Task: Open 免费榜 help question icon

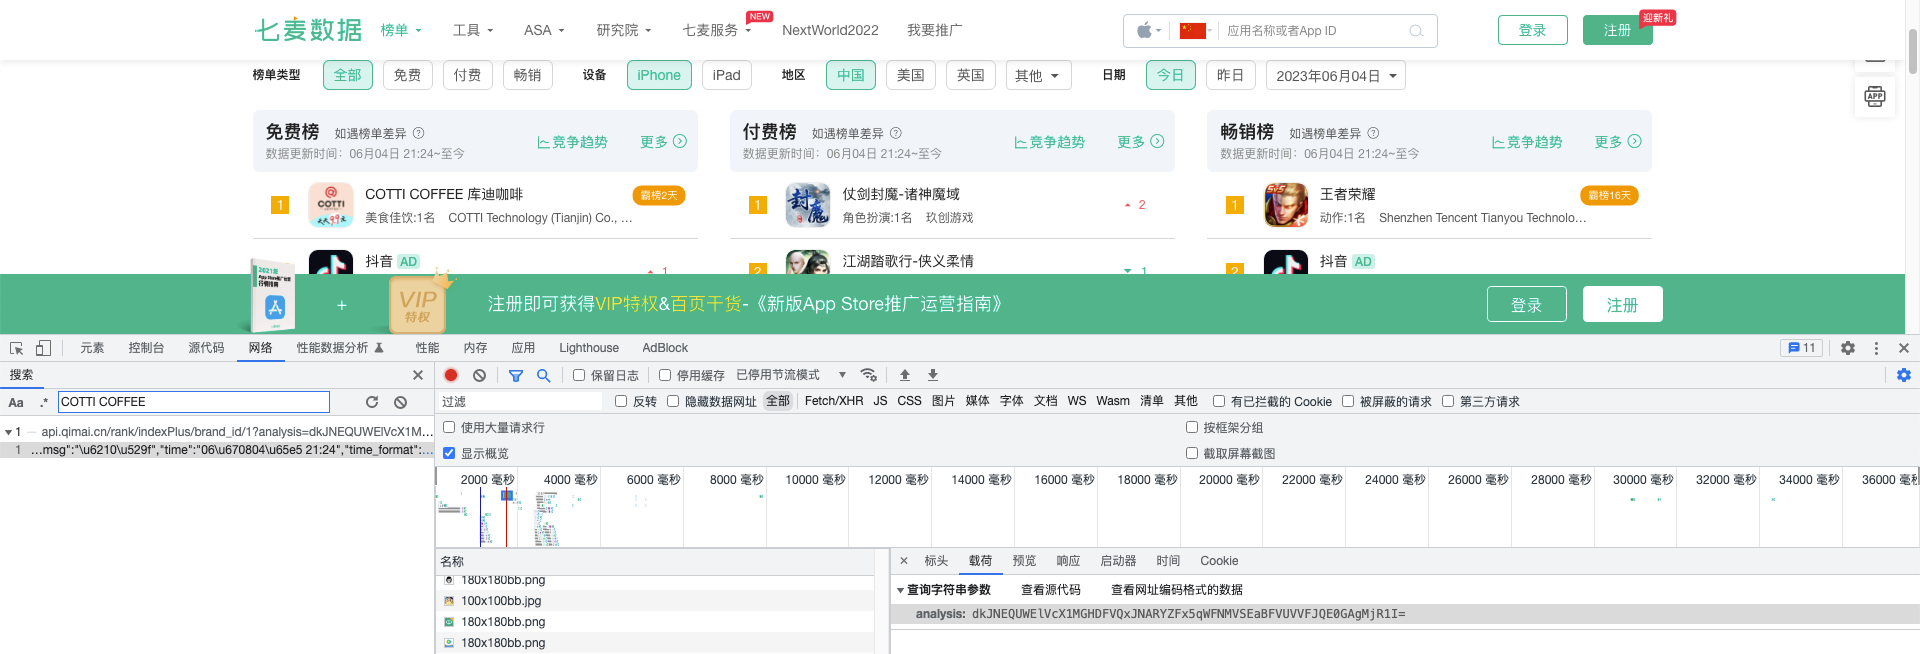Action: tap(419, 133)
